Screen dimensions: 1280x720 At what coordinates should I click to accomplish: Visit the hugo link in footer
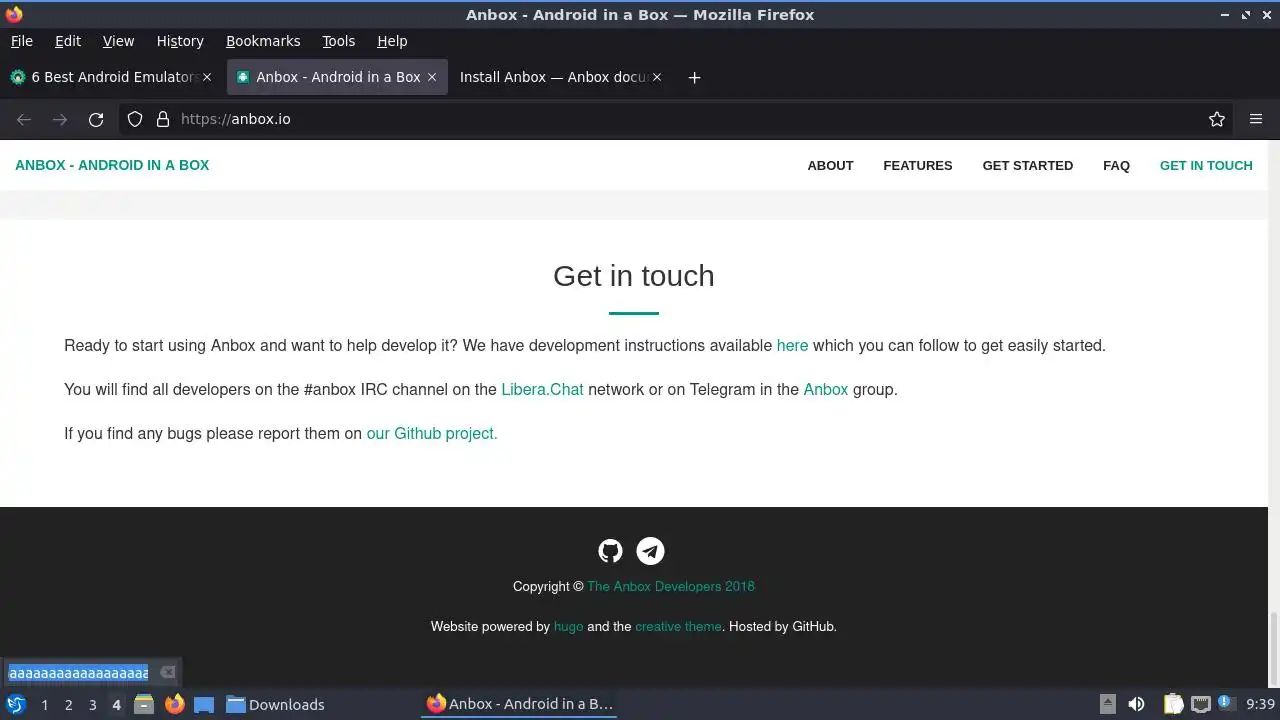pos(568,627)
